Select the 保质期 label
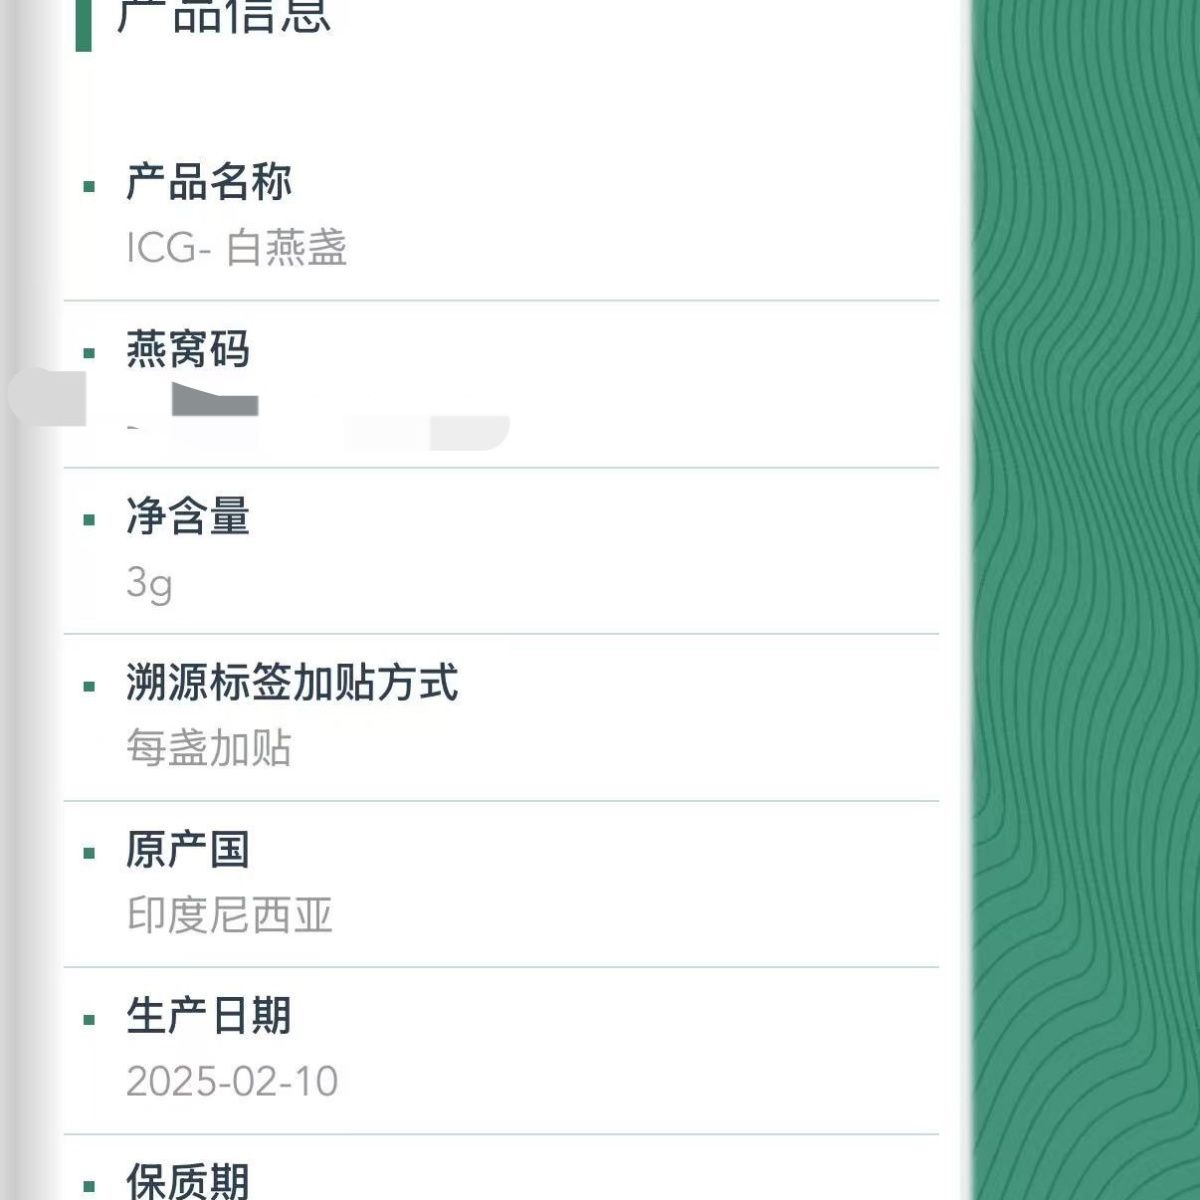This screenshot has width=1200, height=1200. [x=188, y=1181]
